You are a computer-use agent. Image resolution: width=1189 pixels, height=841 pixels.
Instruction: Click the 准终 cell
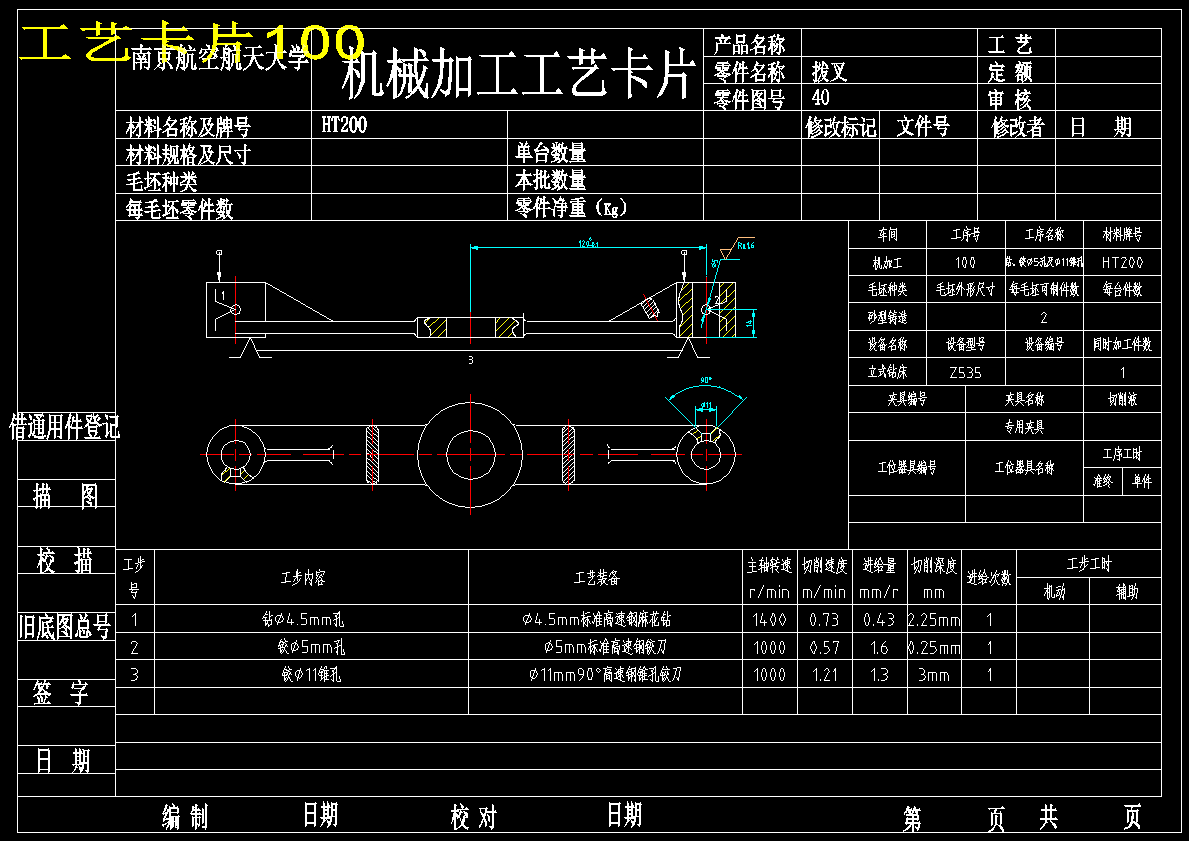(1103, 482)
